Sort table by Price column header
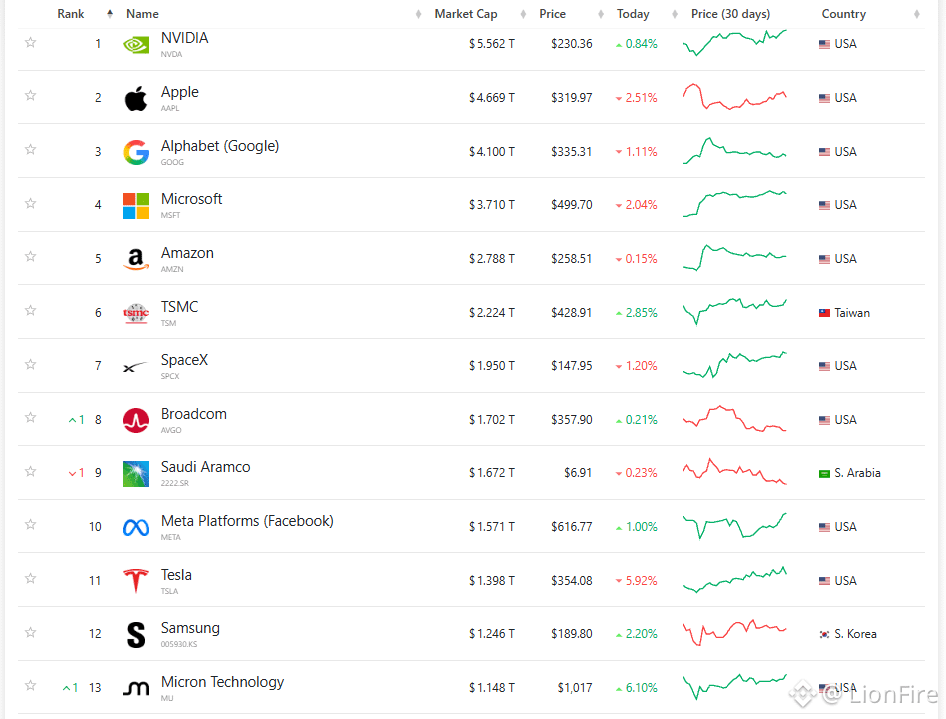 (x=552, y=14)
